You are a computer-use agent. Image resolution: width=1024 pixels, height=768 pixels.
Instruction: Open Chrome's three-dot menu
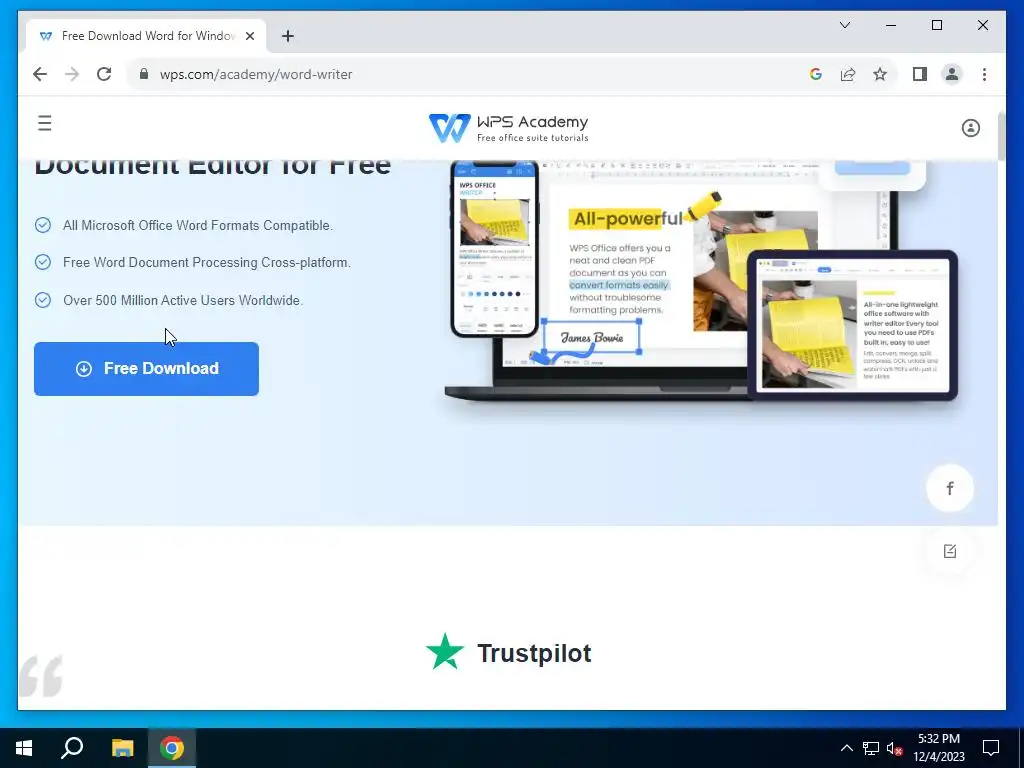click(x=984, y=74)
